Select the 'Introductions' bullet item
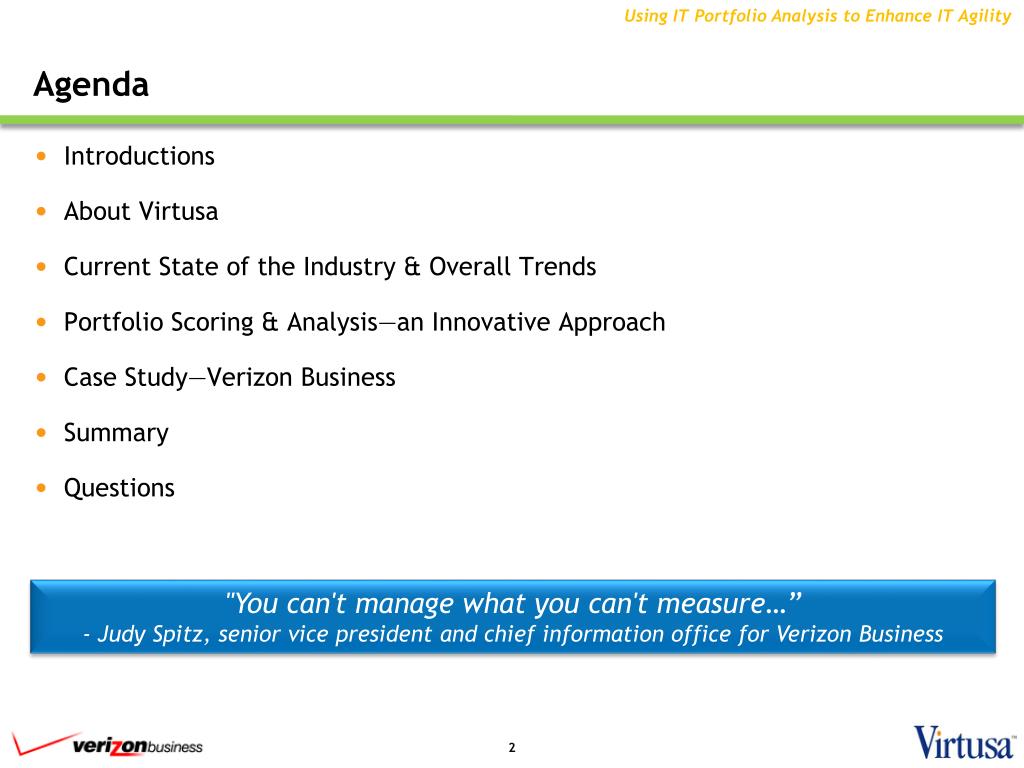This screenshot has width=1024, height=768. [139, 156]
